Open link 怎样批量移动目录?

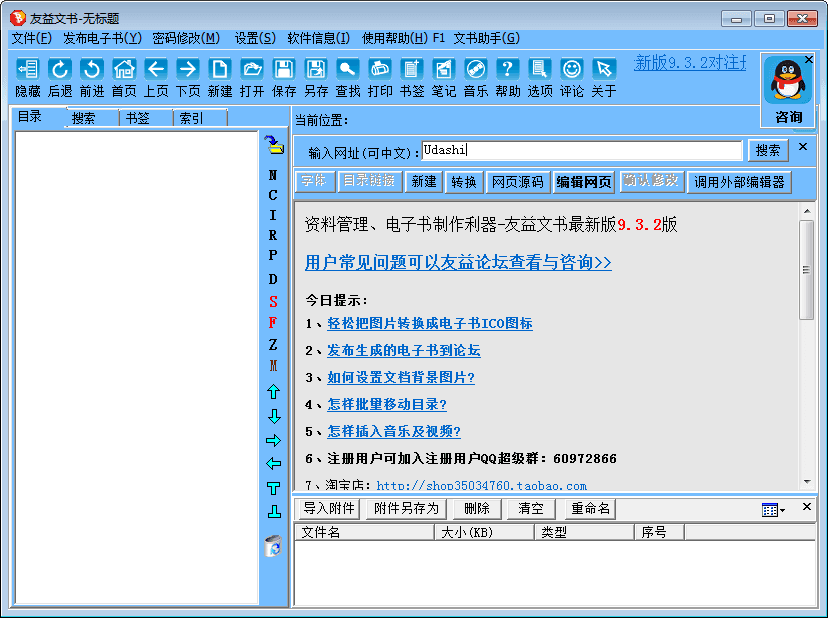point(387,405)
